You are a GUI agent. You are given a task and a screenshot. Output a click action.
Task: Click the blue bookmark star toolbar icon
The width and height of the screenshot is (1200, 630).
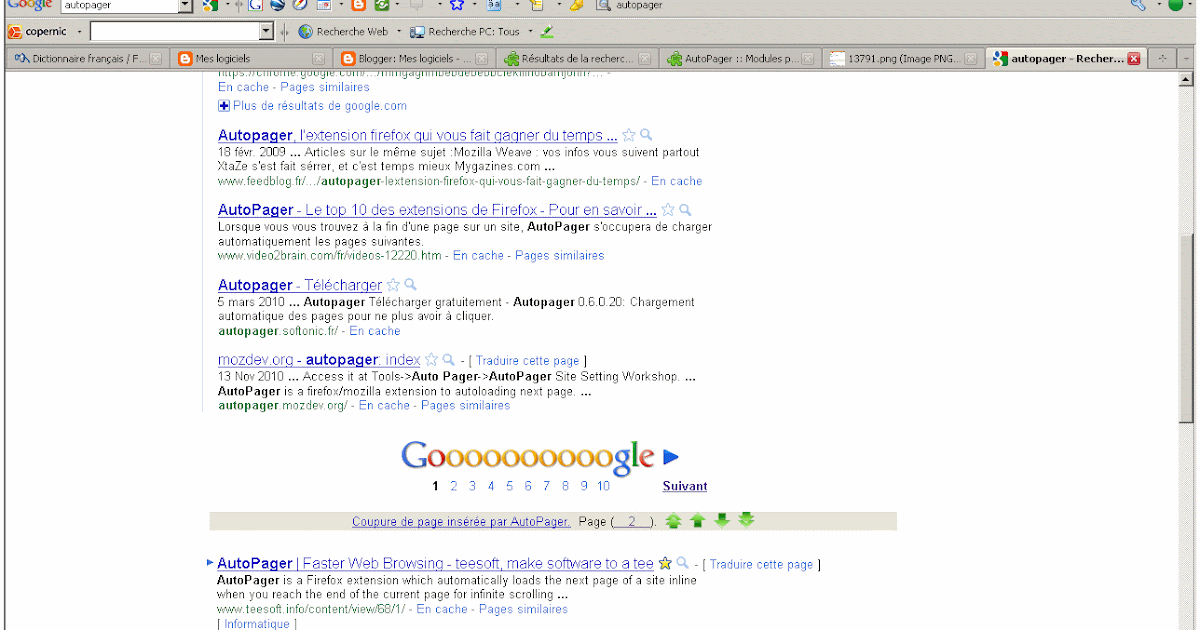point(457,5)
